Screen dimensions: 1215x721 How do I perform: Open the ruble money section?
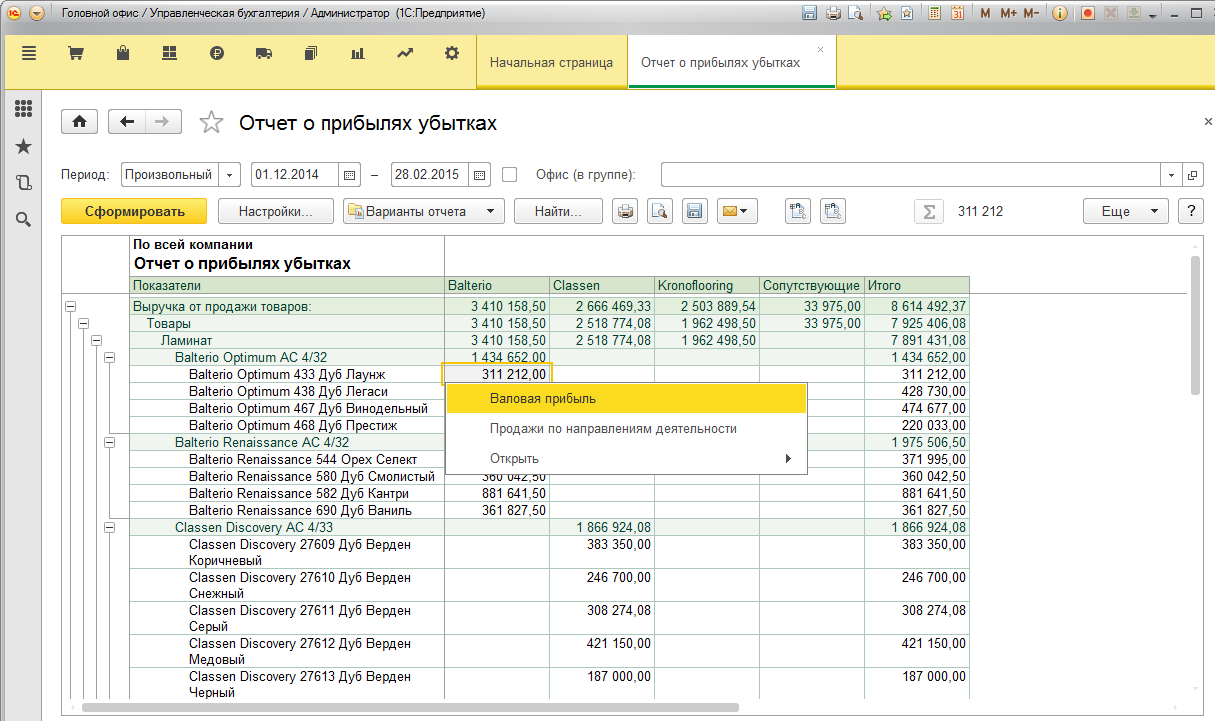coord(216,54)
